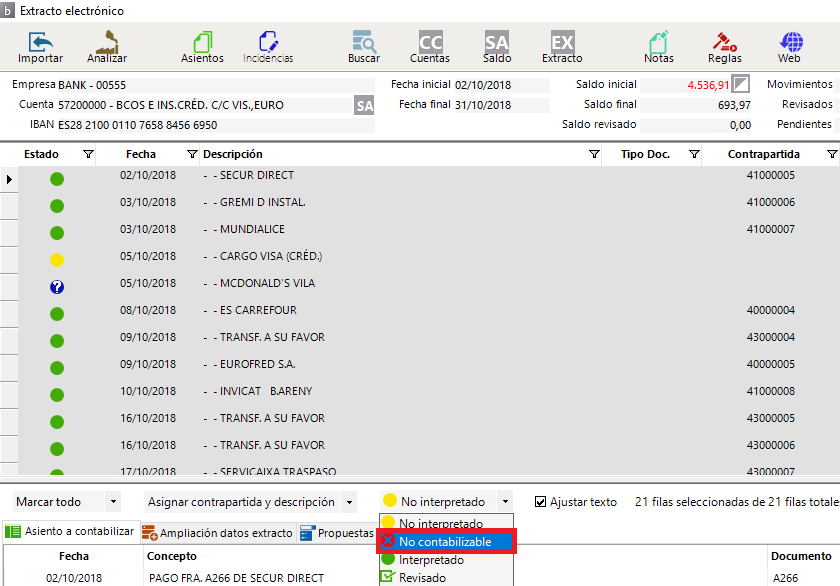Expand the Asignar contrapartida y descripción arrow
The width and height of the screenshot is (840, 586).
(349, 502)
